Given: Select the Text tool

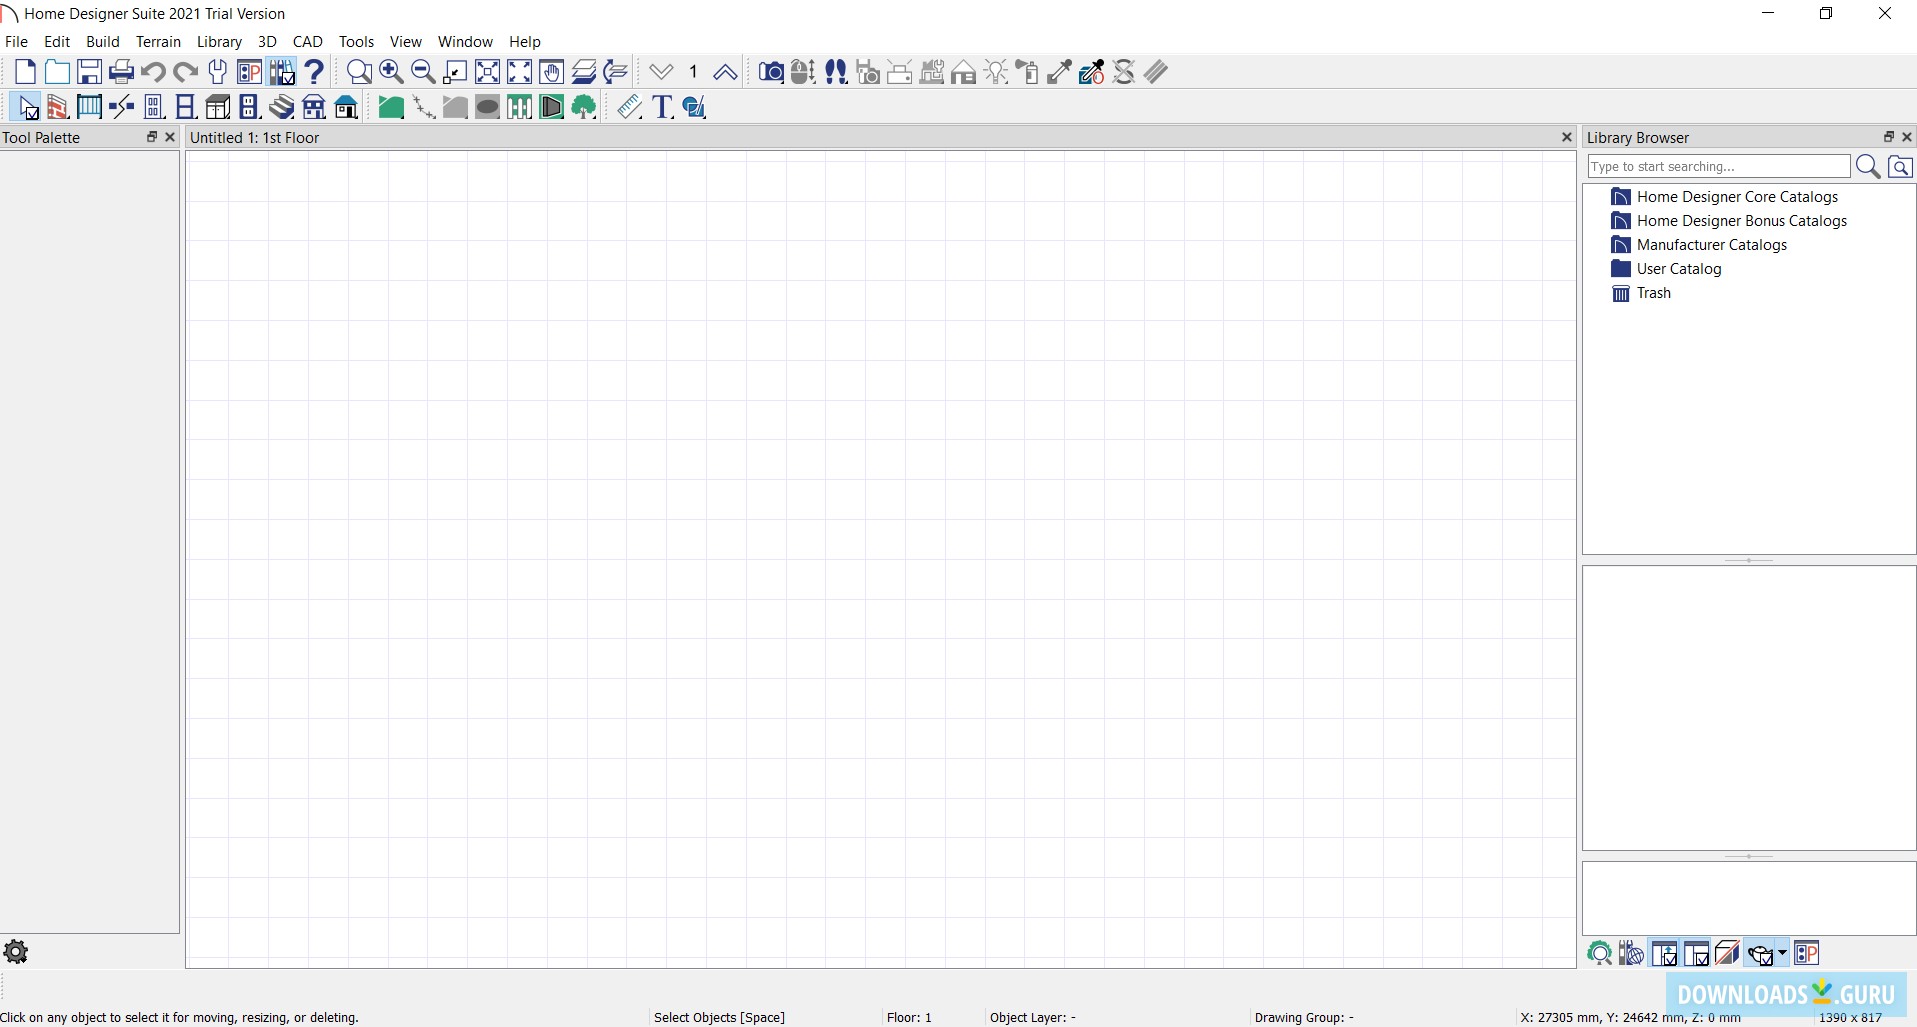Looking at the screenshot, I should coord(662,107).
